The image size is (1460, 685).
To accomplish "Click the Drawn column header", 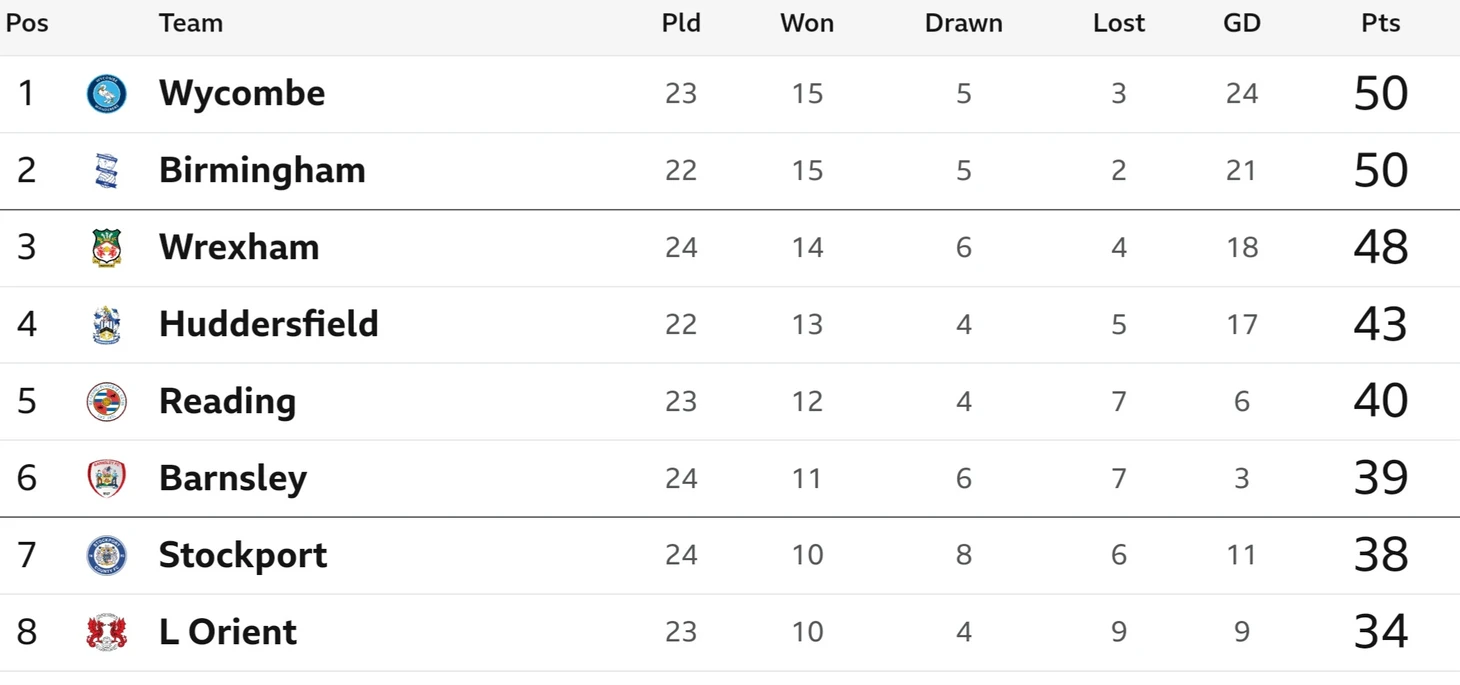I will (964, 23).
